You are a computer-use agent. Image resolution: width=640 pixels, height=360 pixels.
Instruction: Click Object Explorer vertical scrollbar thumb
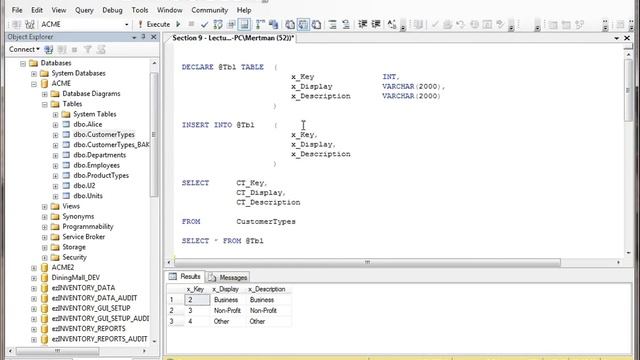[x=154, y=135]
